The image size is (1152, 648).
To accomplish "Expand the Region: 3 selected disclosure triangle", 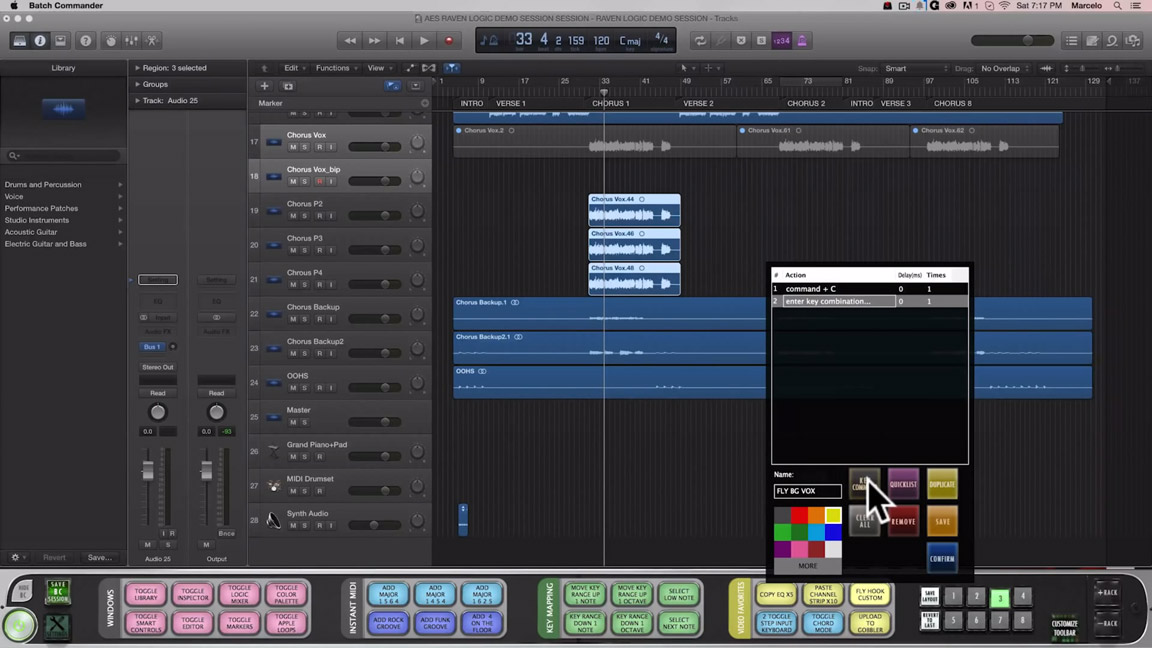I will (x=137, y=68).
